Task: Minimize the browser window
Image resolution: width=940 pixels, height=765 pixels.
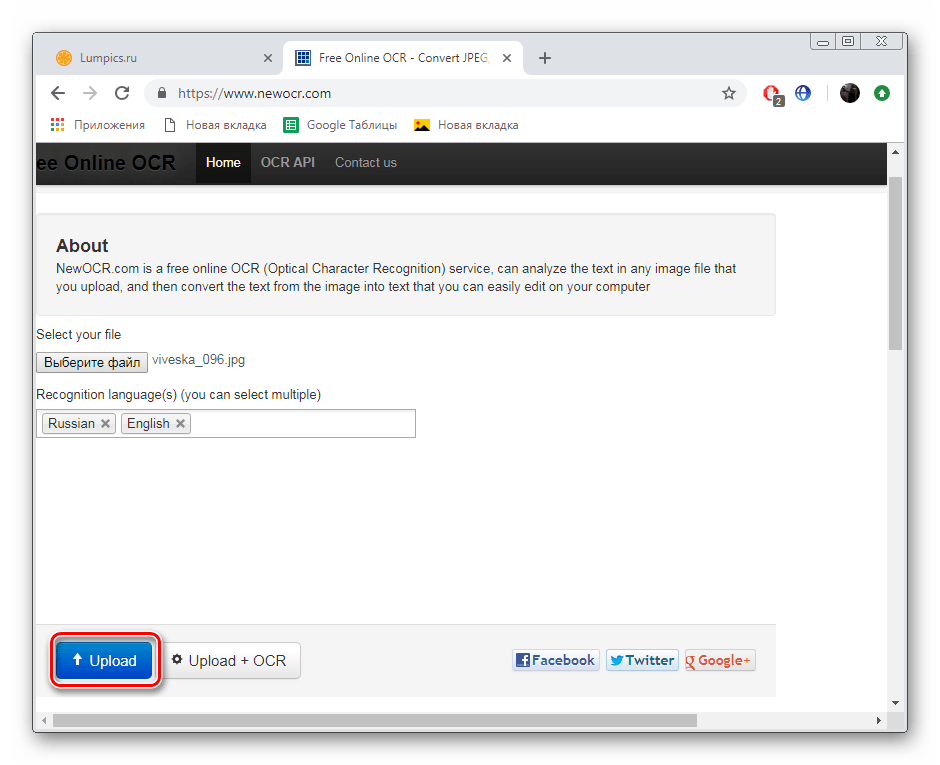Action: tap(823, 41)
